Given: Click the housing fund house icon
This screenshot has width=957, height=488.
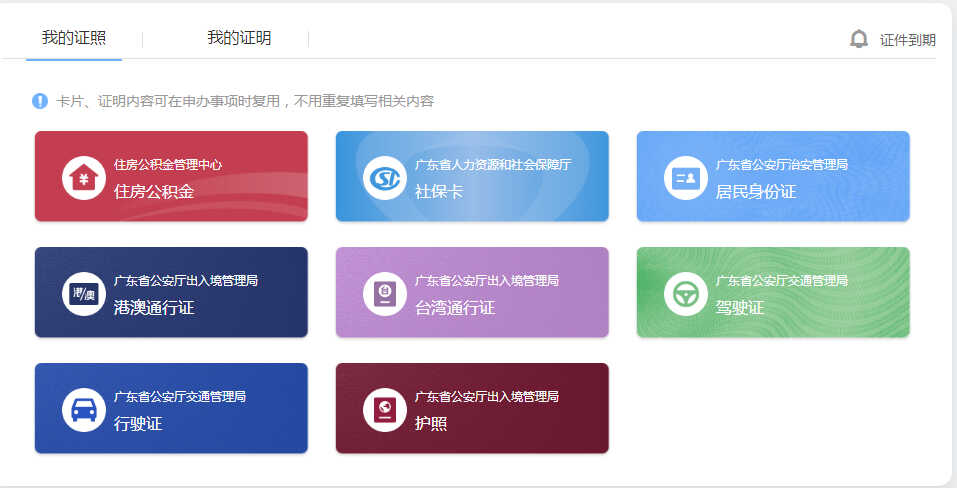Looking at the screenshot, I should coord(83,178).
